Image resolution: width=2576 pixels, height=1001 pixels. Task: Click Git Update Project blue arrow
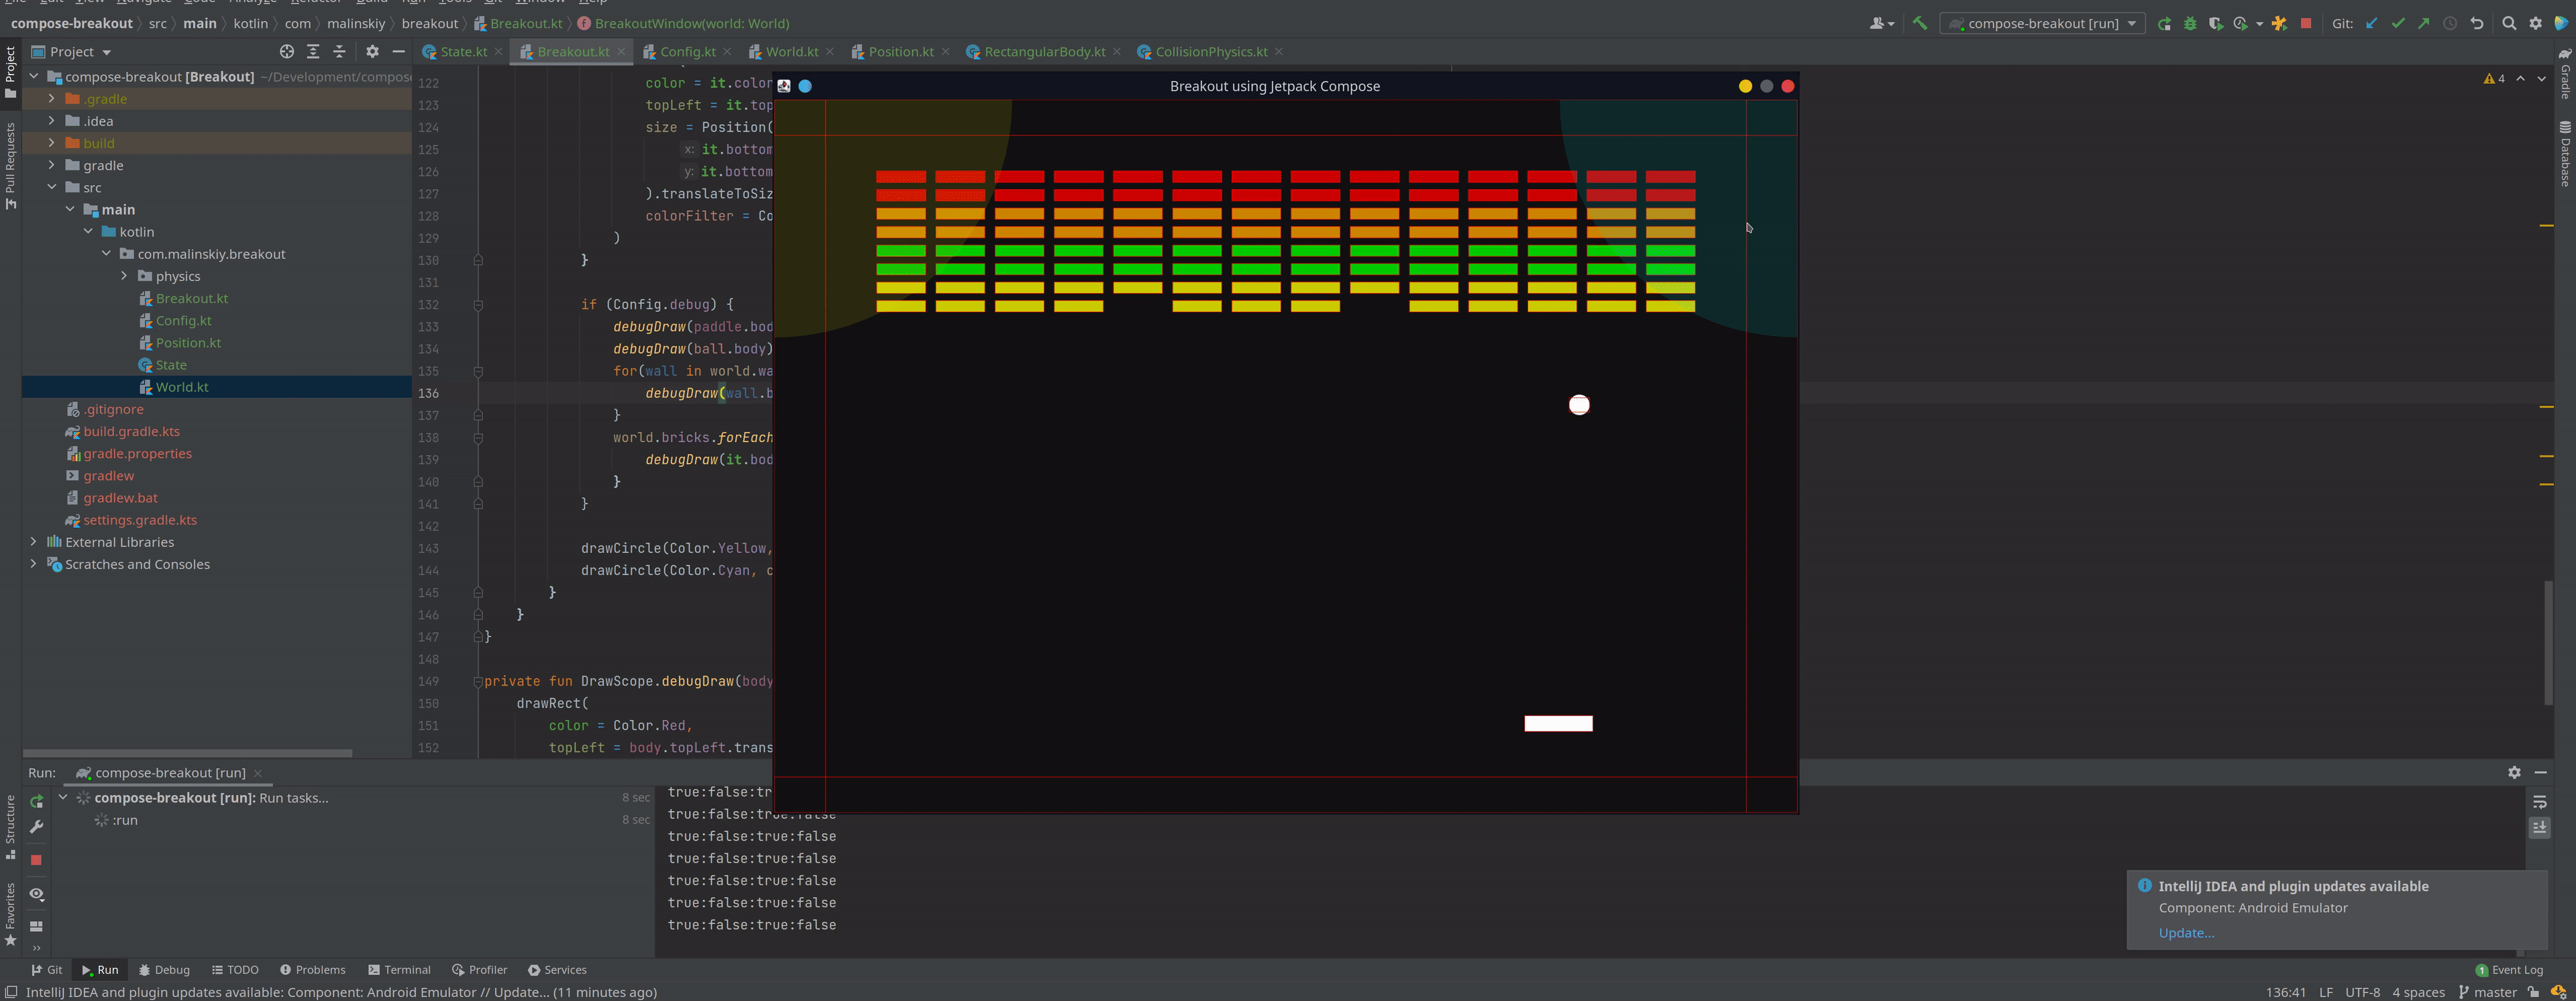point(2371,23)
